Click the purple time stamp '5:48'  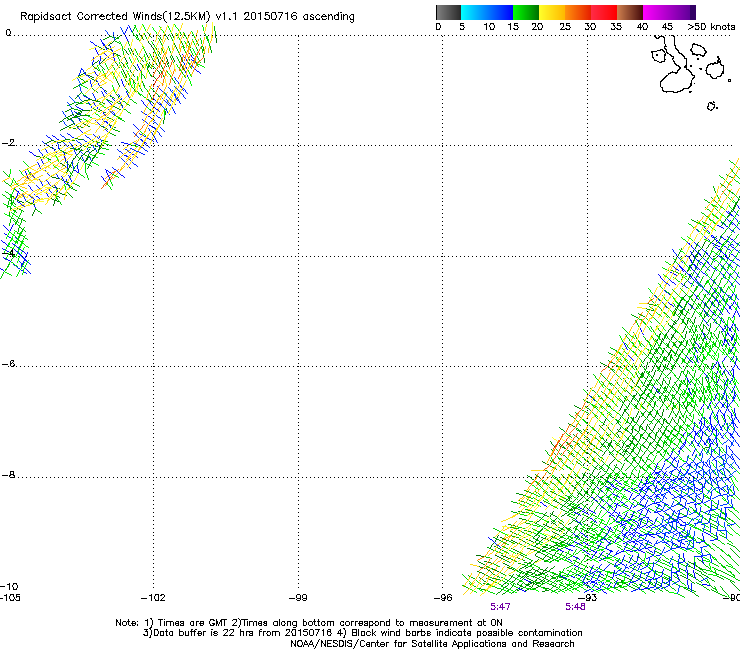[575, 607]
